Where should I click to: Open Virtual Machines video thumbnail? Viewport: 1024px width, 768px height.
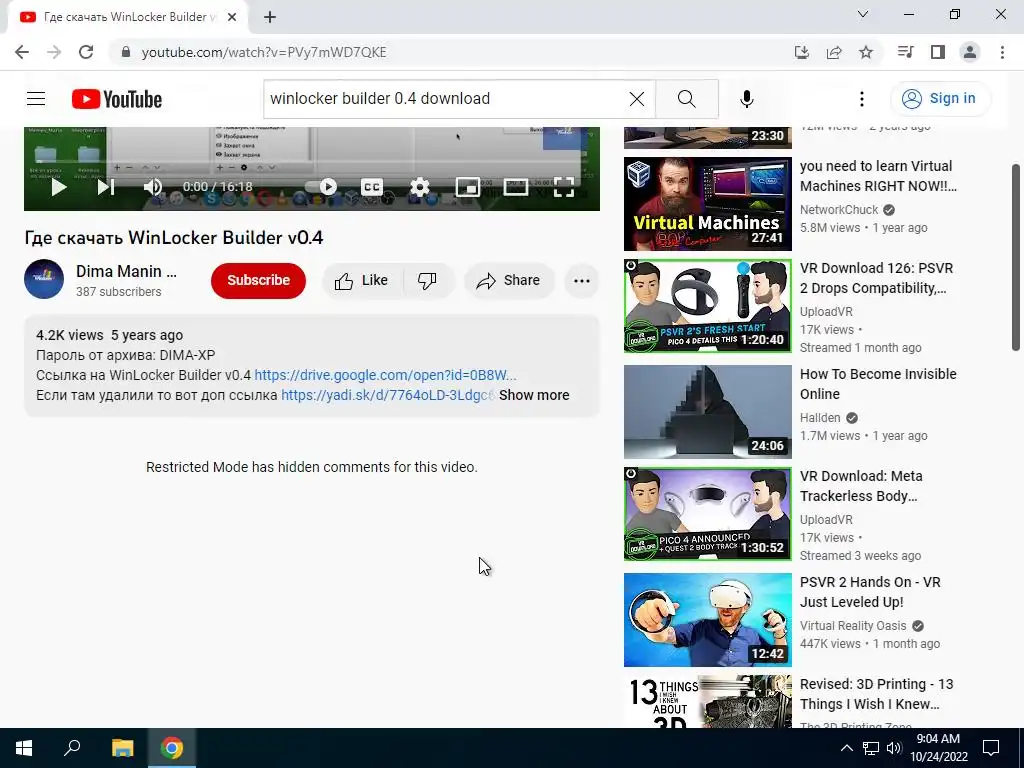pos(708,204)
